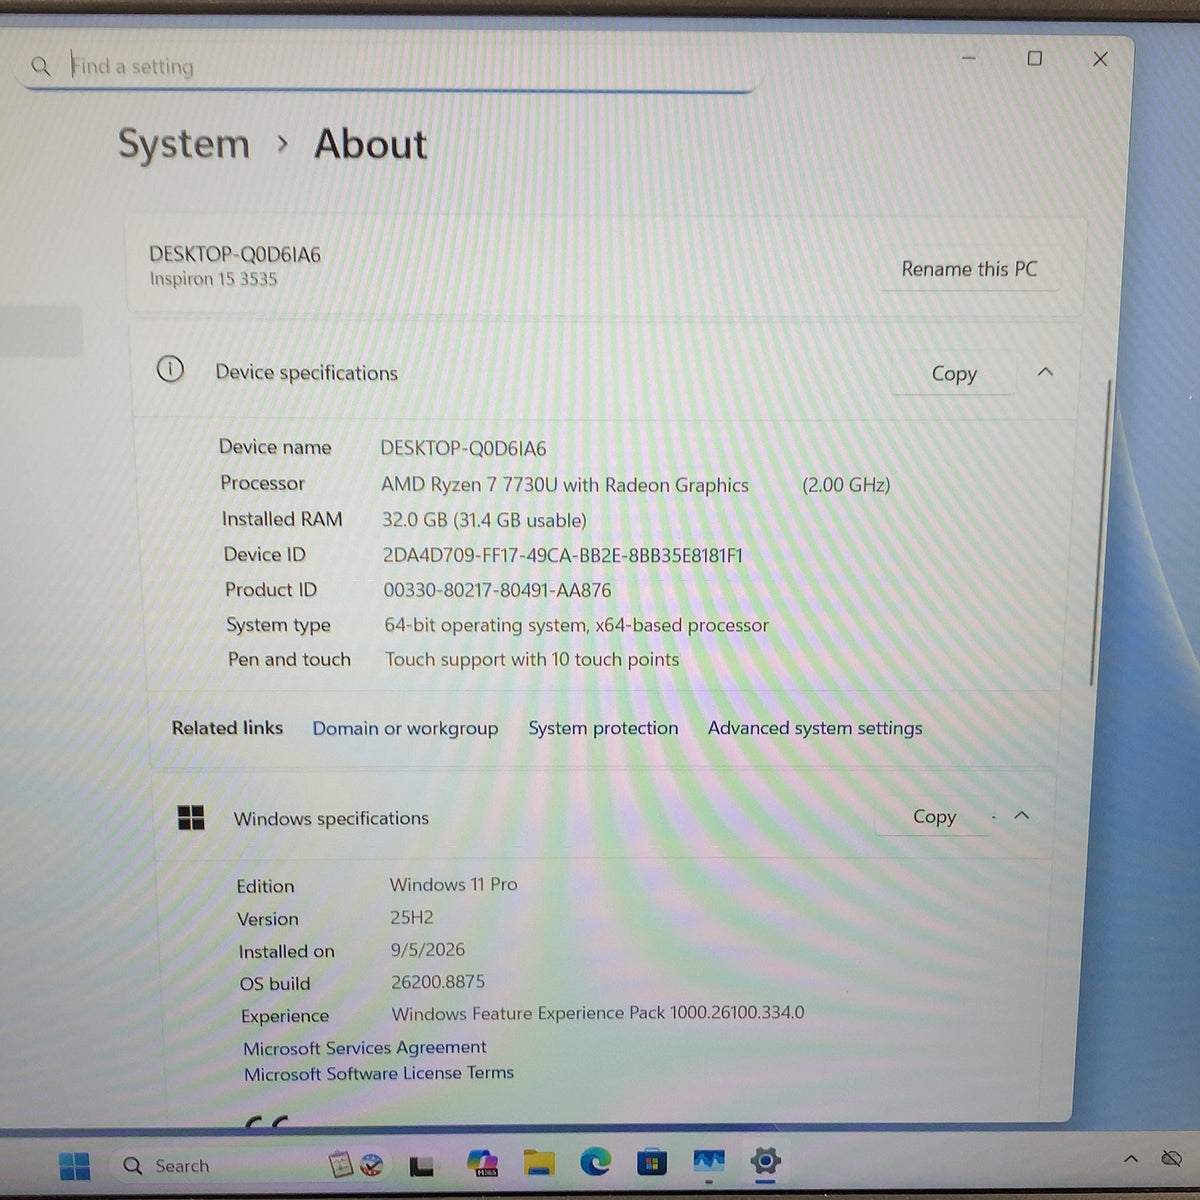Click the OS build value 26200.8875
Screen dimensions: 1200x1200
point(438,982)
